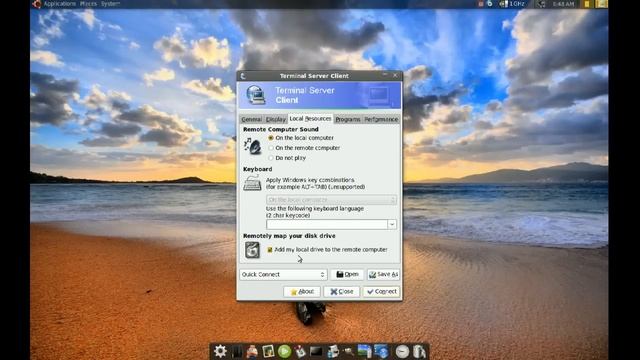Click the Connect button
The width and height of the screenshot is (640, 360).
[x=381, y=291]
